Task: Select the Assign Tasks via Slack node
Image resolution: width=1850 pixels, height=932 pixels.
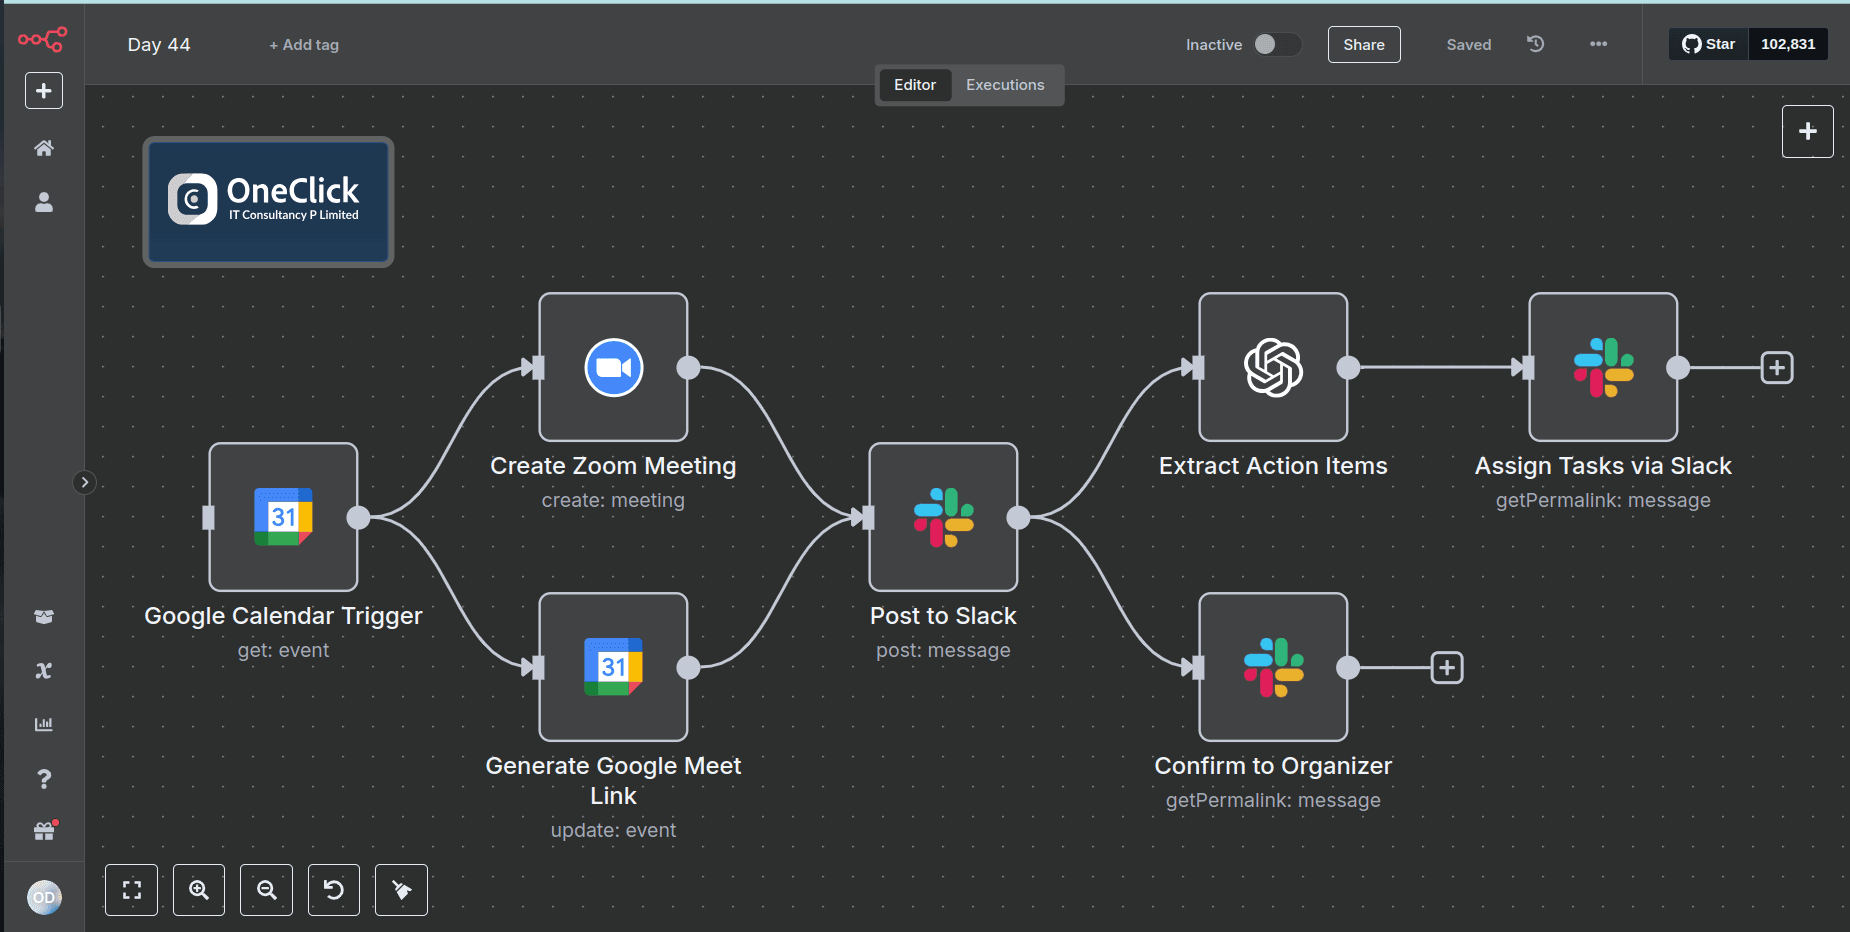Action: 1603,367
